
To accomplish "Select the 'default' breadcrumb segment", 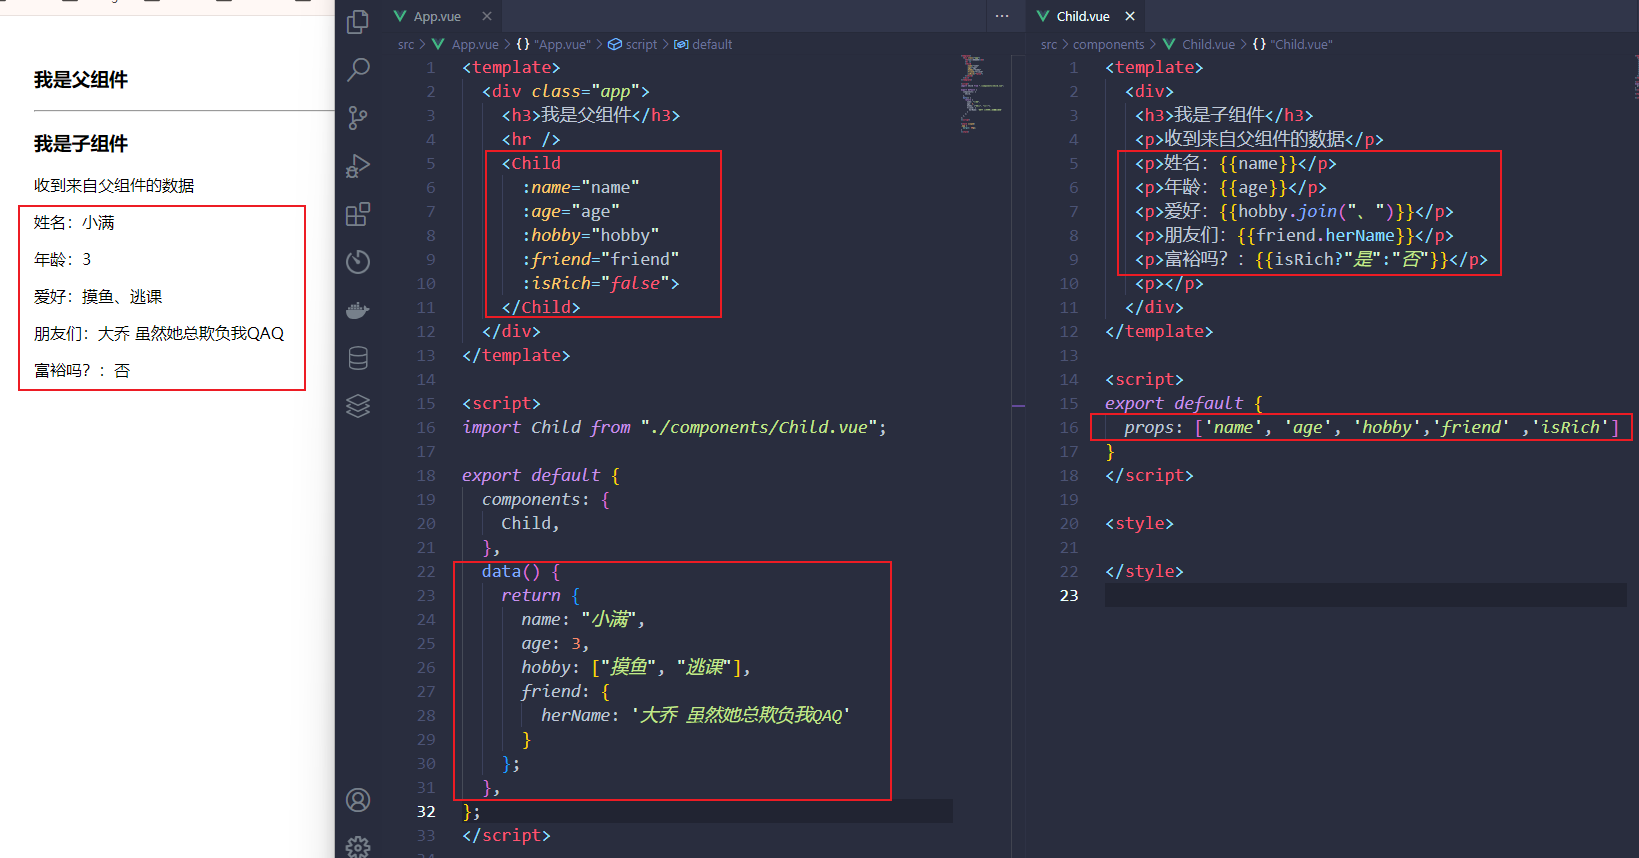I will 703,44.
